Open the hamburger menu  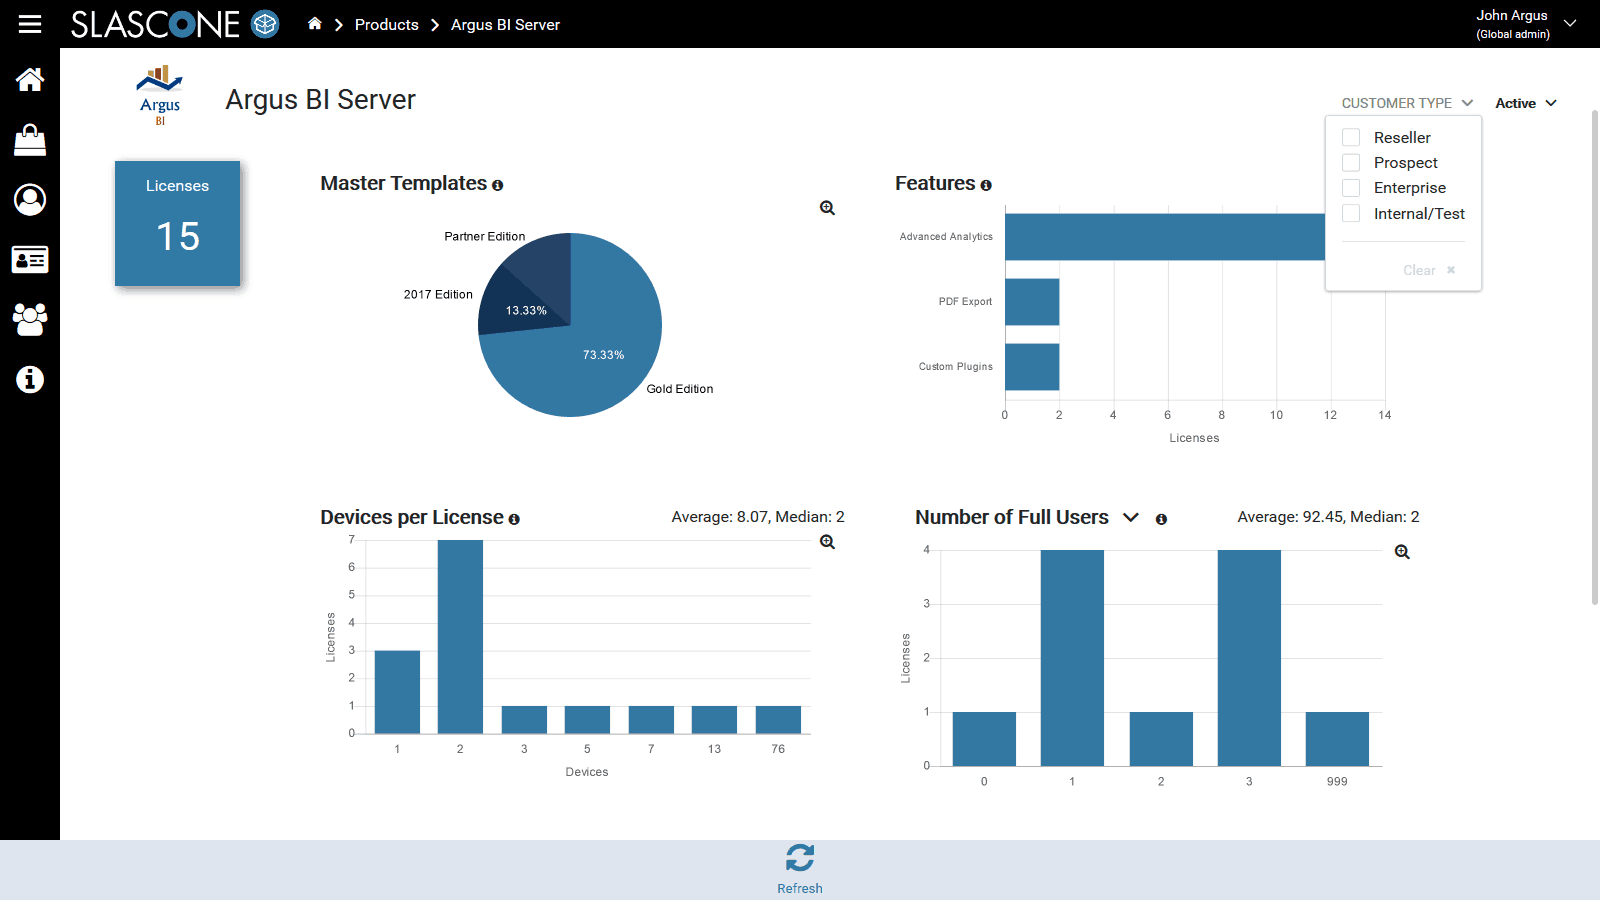tap(30, 24)
